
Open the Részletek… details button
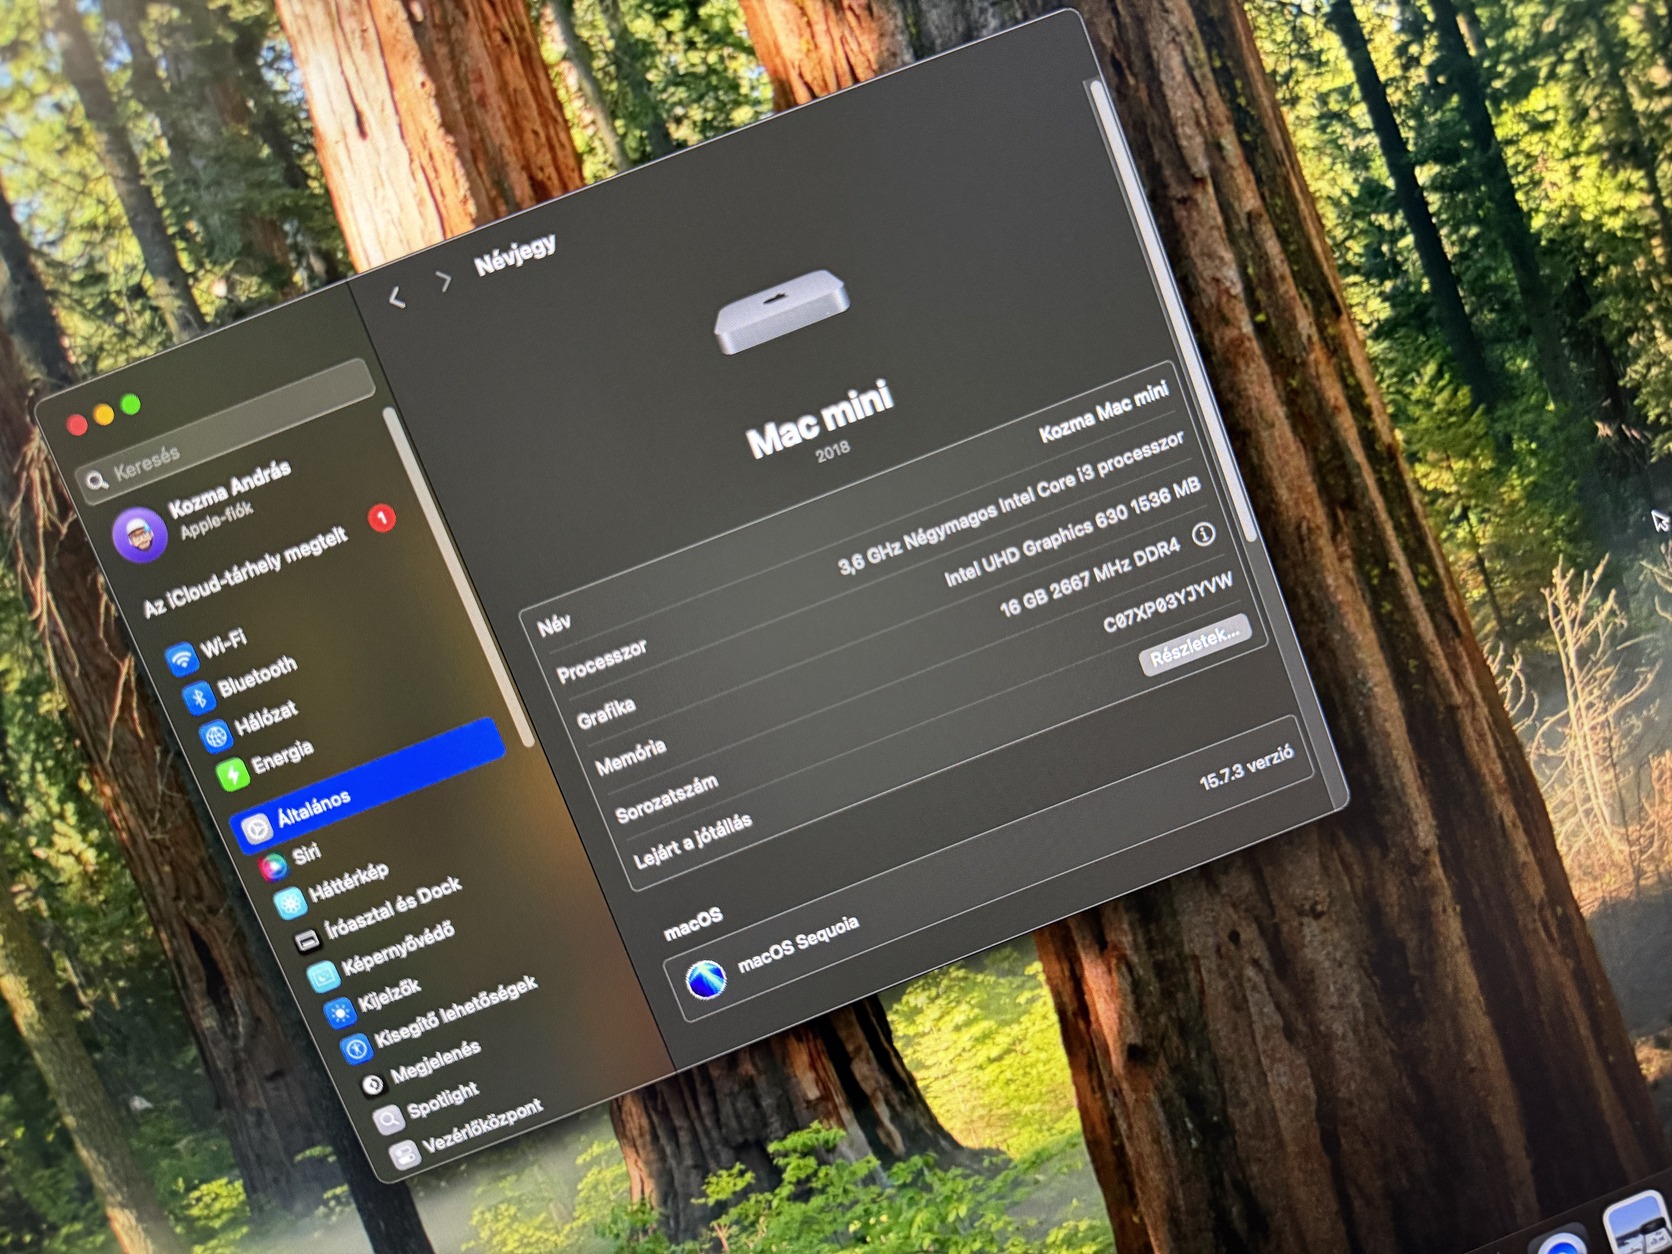(x=1195, y=645)
